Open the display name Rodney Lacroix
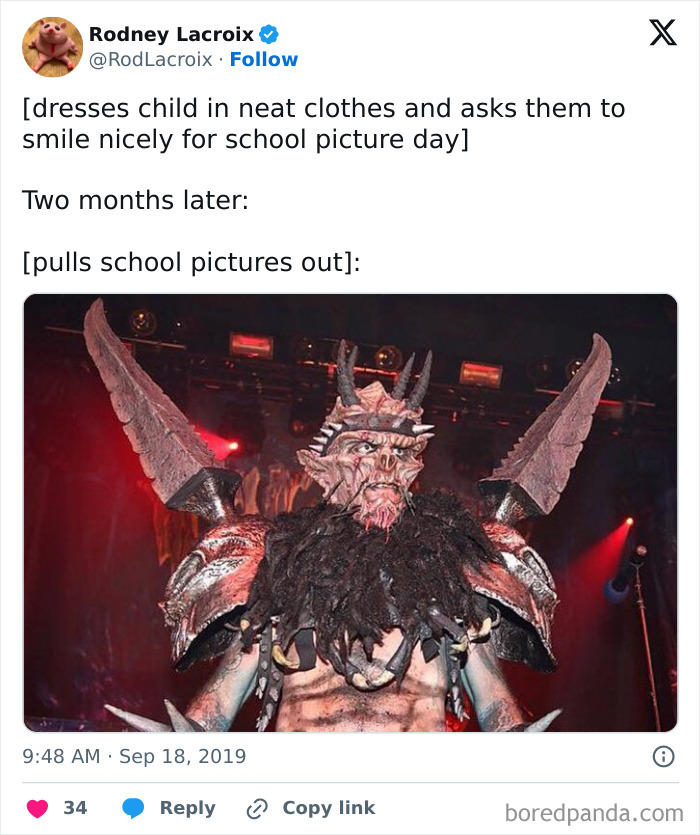 [x=174, y=35]
